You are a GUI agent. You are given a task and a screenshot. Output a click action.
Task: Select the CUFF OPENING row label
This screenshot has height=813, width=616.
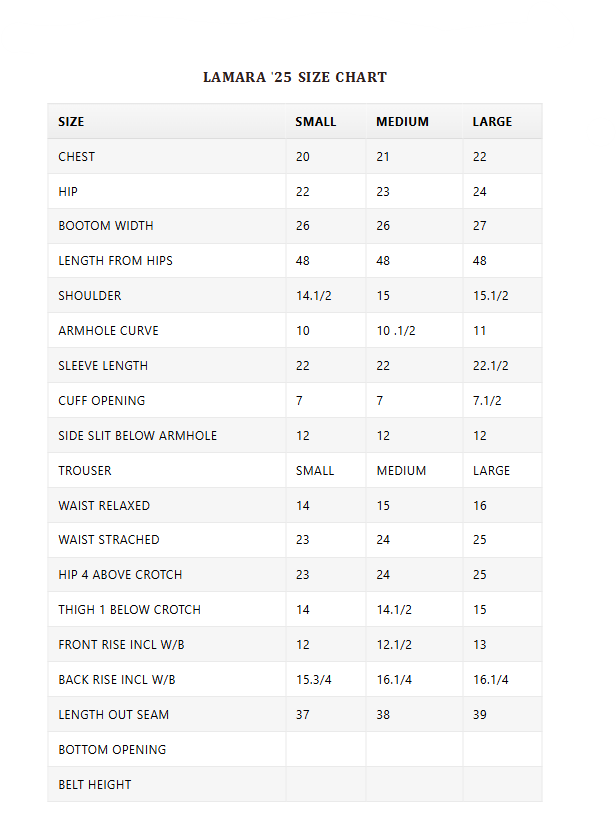pos(101,401)
